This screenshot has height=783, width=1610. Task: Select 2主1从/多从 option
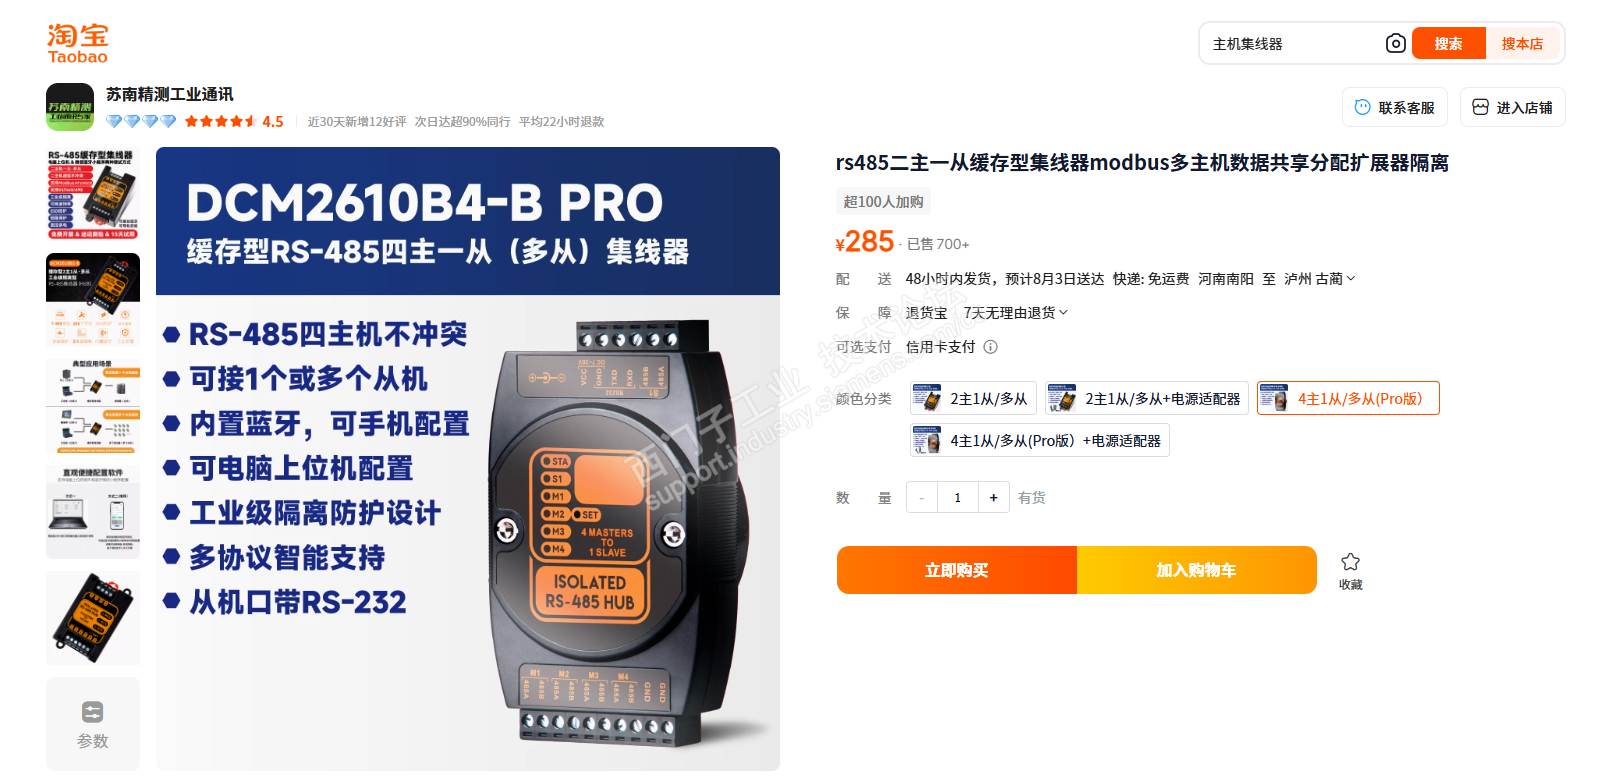point(973,398)
